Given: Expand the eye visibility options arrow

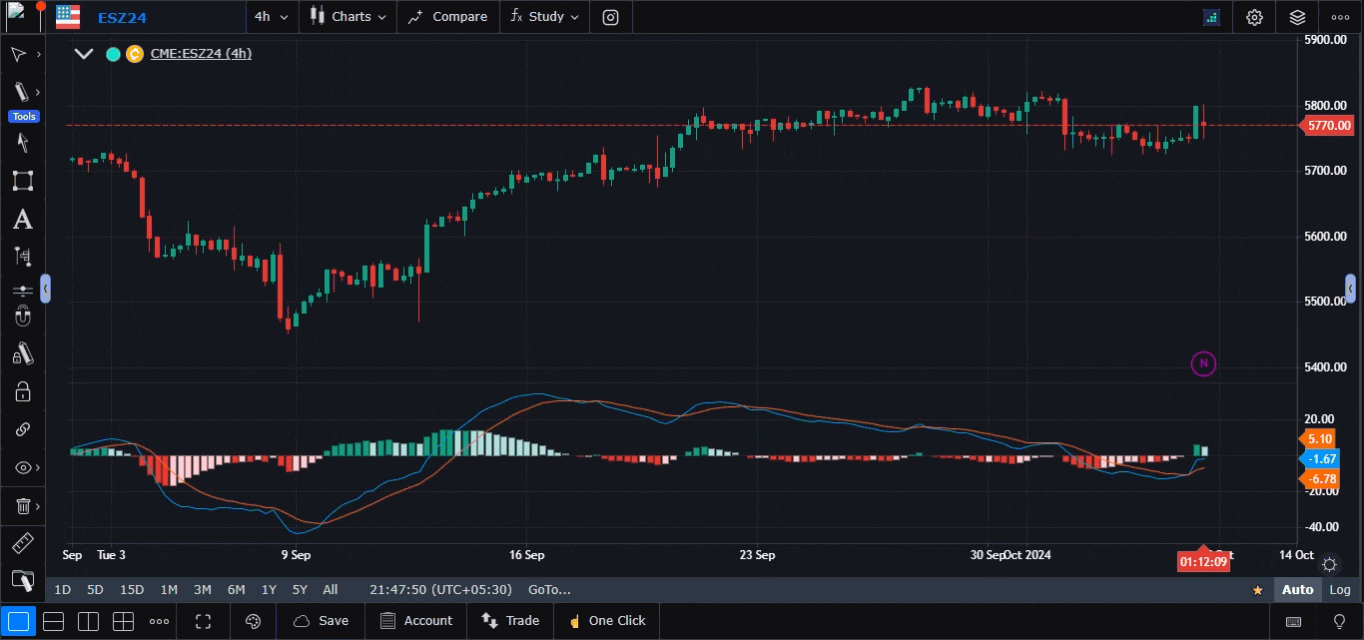Looking at the screenshot, I should [x=38, y=468].
